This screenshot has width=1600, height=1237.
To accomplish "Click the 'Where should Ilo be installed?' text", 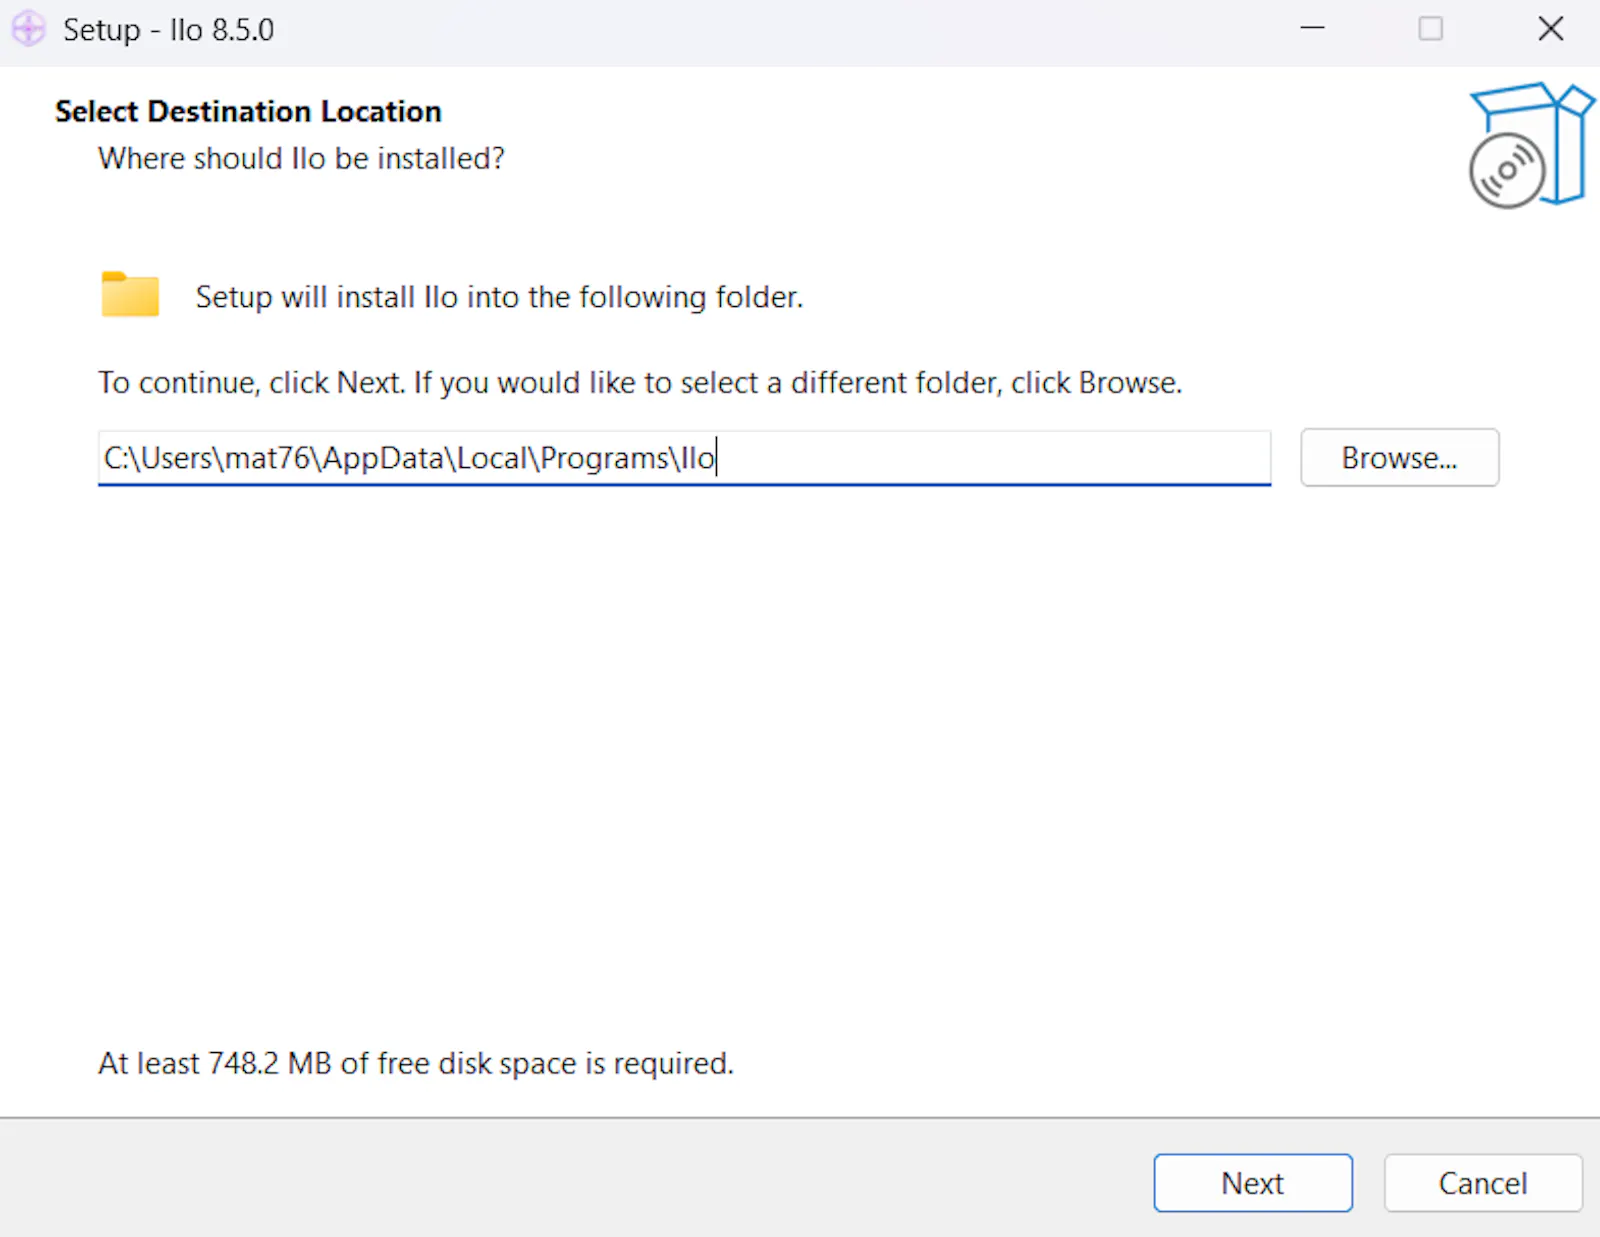I will click(301, 158).
